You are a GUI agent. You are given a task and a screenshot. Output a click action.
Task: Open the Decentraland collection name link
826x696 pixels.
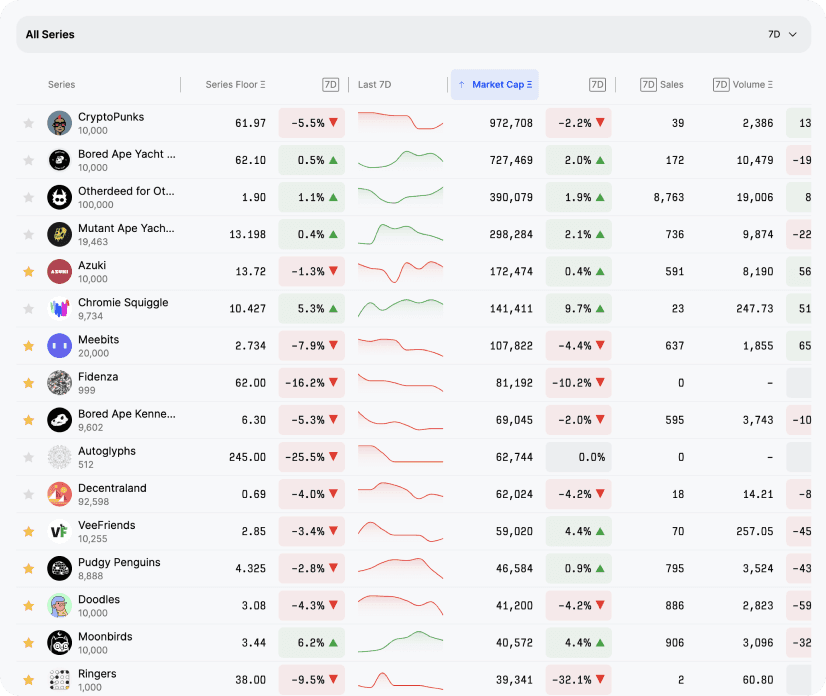(x=113, y=488)
